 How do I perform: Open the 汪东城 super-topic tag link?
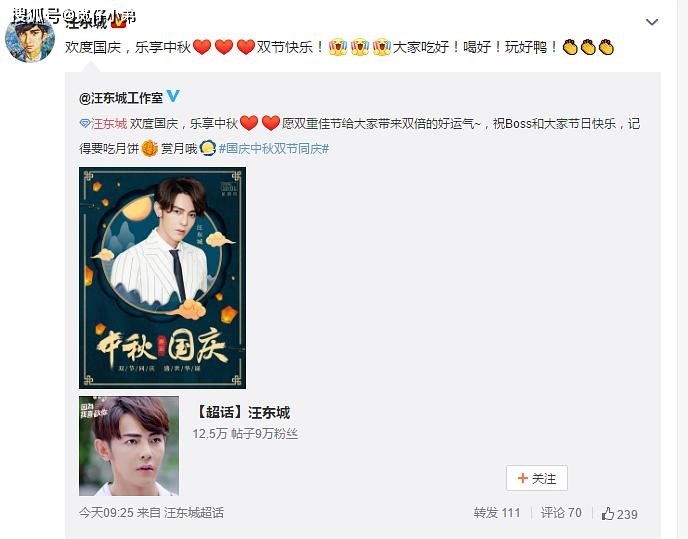(109, 124)
